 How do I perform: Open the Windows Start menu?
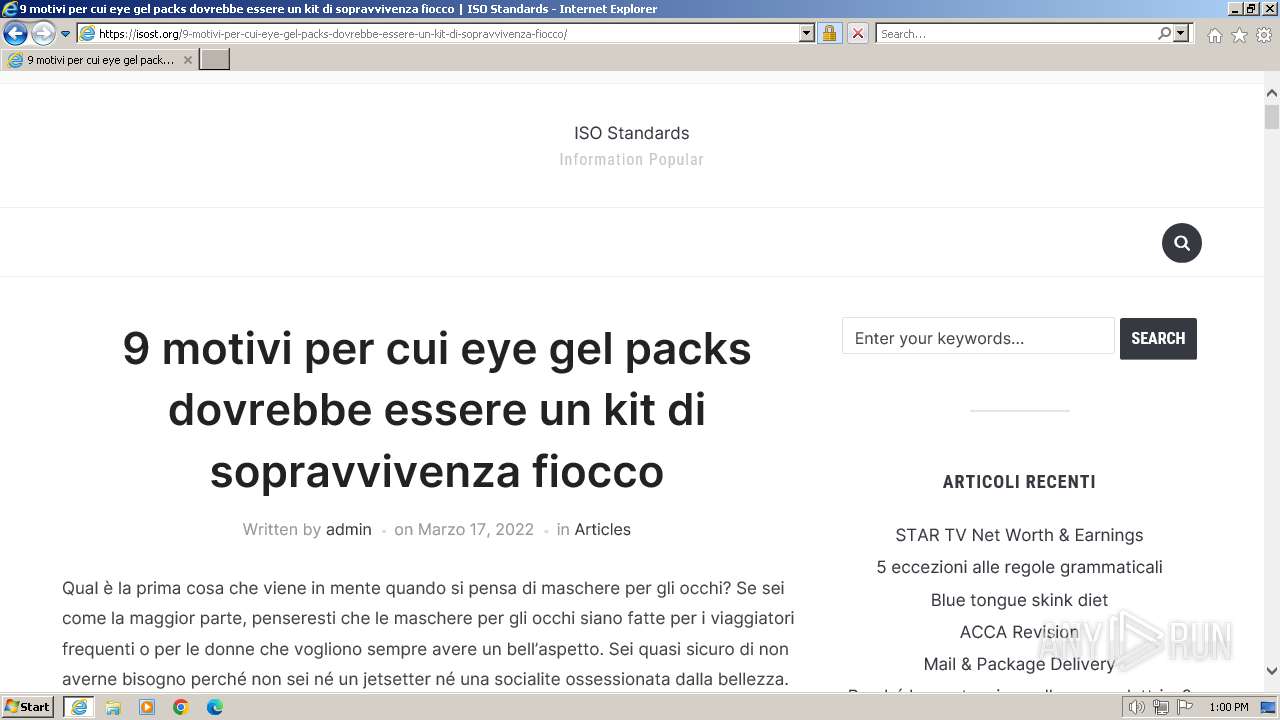pos(27,707)
